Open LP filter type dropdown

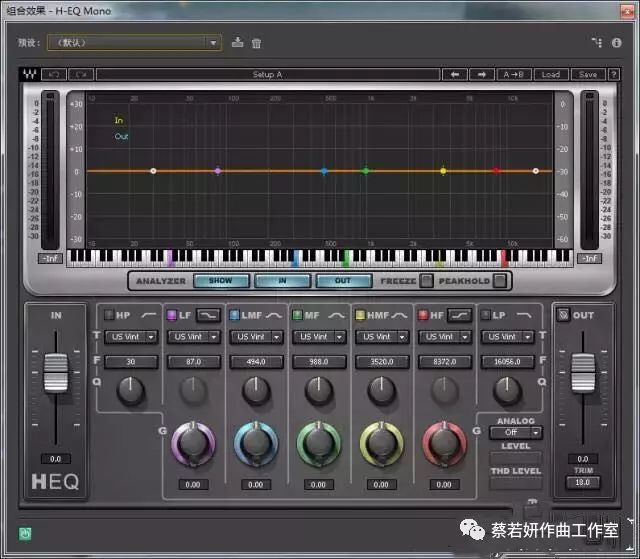tap(508, 337)
